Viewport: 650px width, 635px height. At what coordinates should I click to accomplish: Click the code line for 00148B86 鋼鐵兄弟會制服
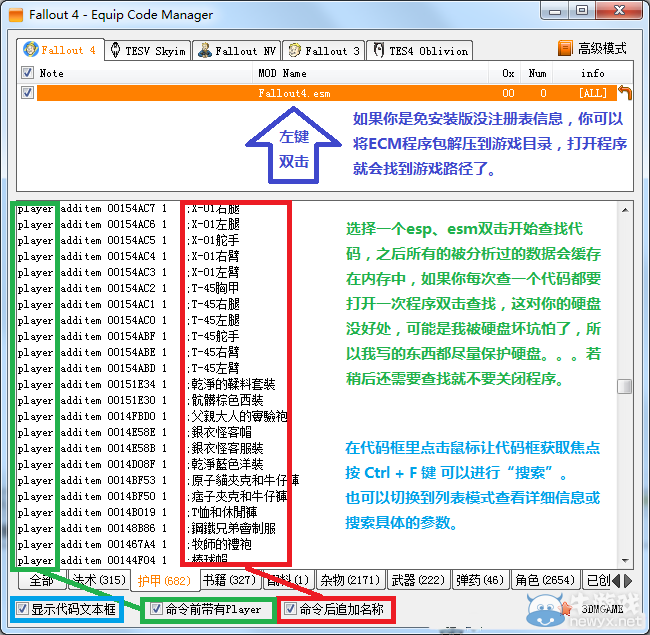tap(146, 528)
